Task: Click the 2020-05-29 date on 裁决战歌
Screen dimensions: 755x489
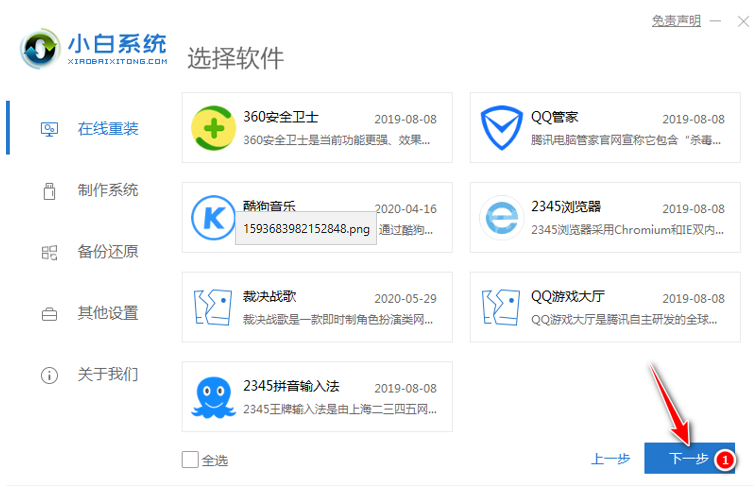Action: [405, 299]
